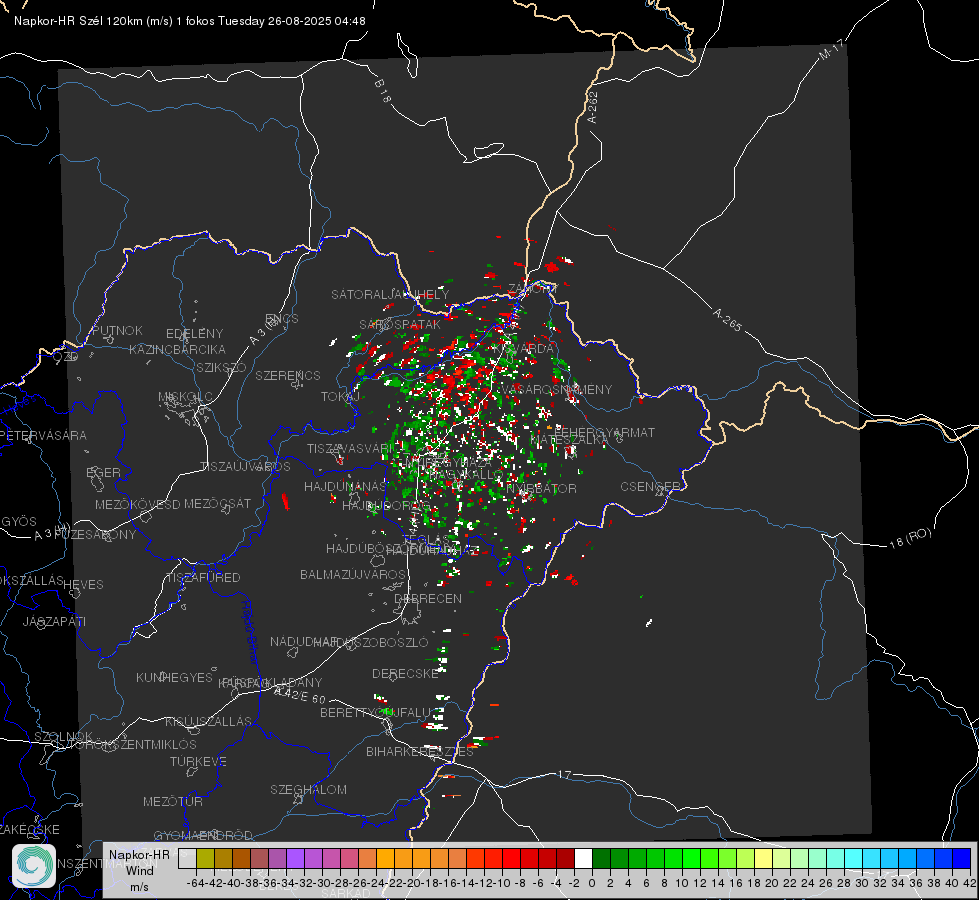
Task: Click the white swatch left of 0
Action: click(583, 858)
